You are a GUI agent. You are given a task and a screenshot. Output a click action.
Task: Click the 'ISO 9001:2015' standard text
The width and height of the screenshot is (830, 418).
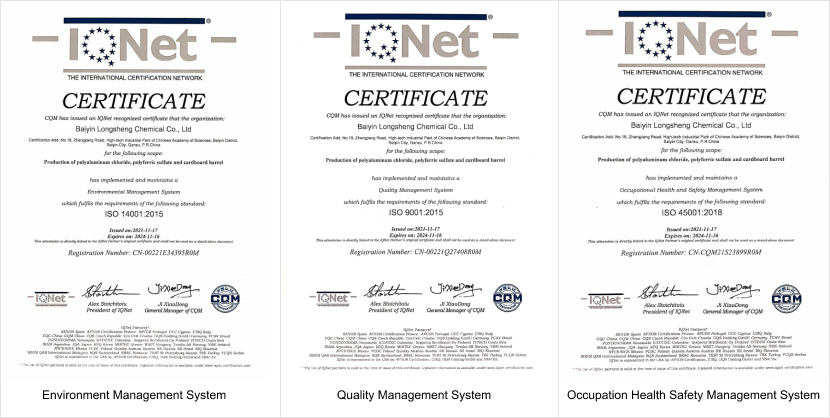416,212
